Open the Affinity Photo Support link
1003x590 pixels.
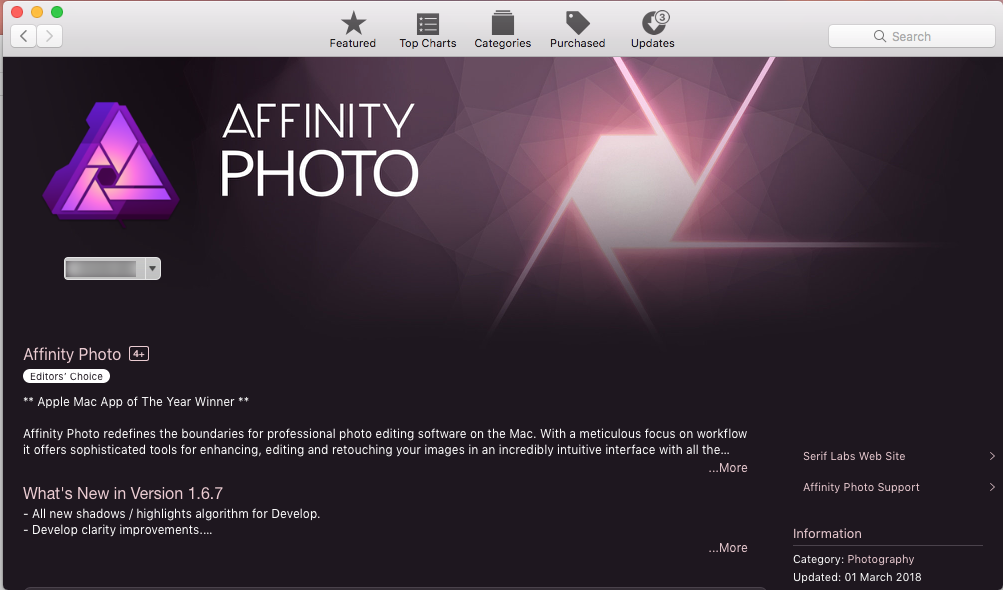861,487
